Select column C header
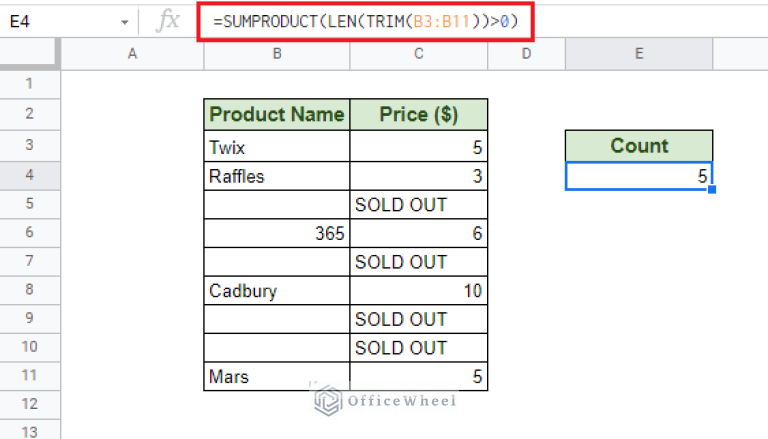768x439 pixels. click(x=419, y=54)
